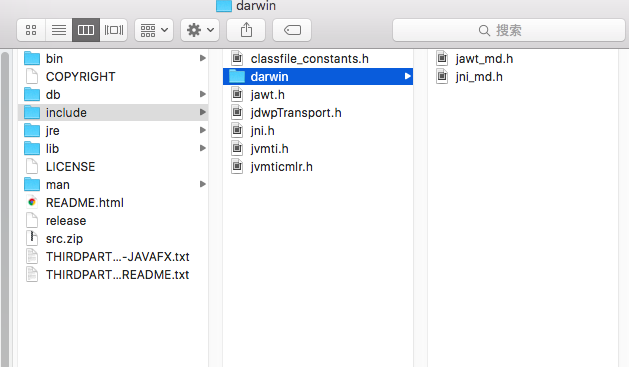The image size is (629, 367).
Task: Click the man folder icon
Action: (x=32, y=185)
